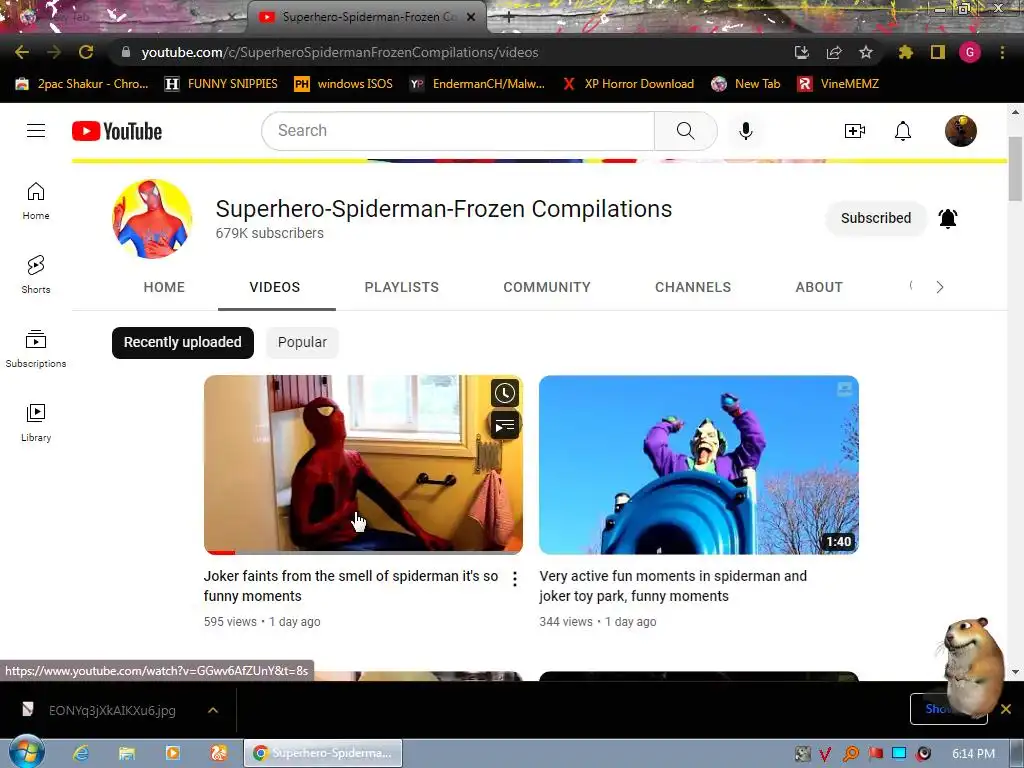
Task: Switch to the PLAYLISTS tab
Action: 402,287
